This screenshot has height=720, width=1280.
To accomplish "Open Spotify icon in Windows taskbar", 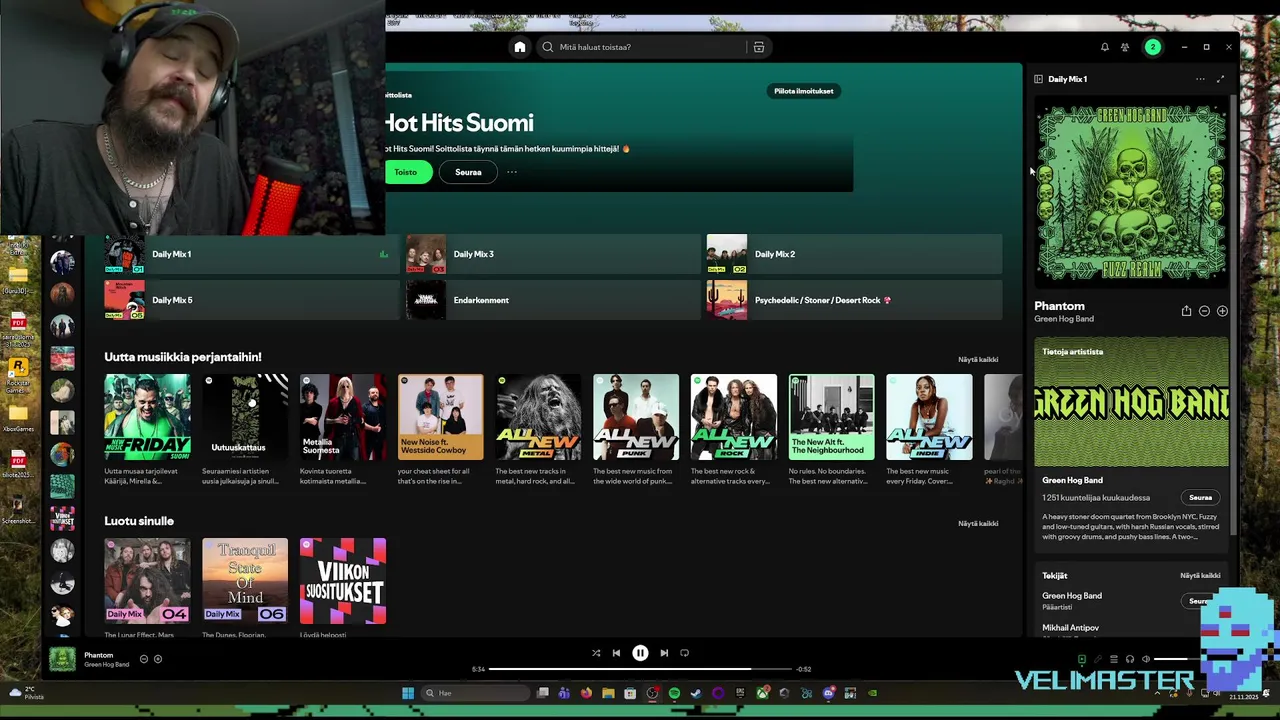I will [674, 693].
